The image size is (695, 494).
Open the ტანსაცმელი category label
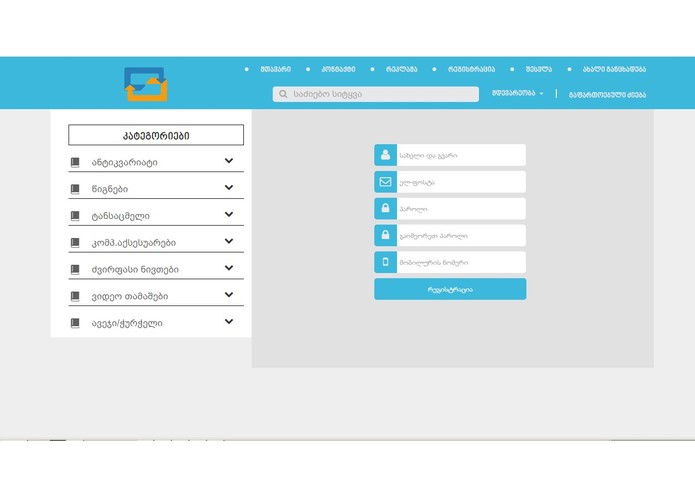coord(121,216)
